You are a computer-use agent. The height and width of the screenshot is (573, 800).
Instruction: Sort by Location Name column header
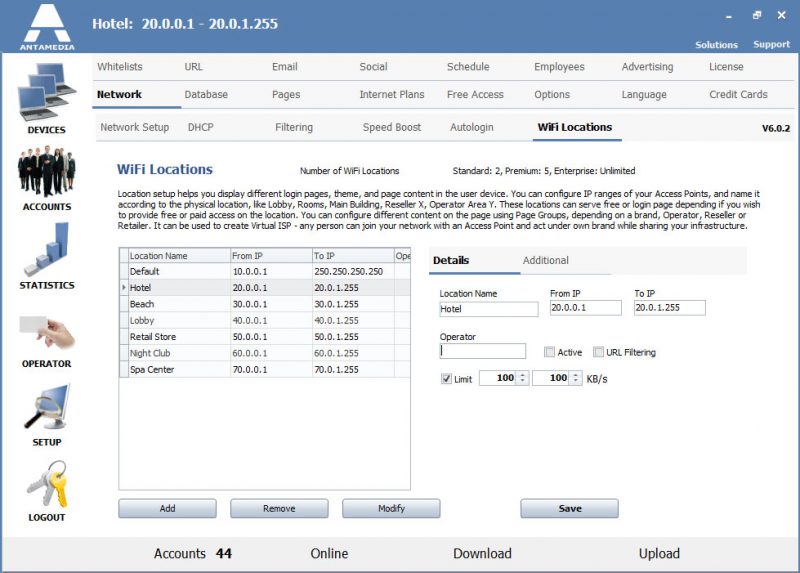click(x=179, y=256)
